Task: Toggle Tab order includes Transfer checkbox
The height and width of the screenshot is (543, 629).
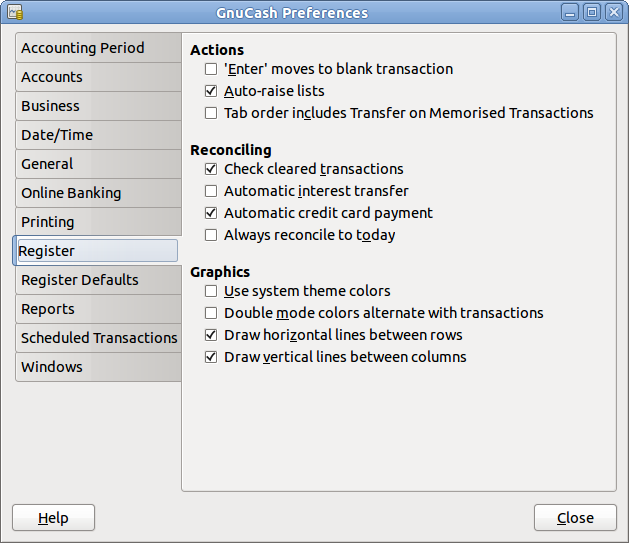Action: coord(211,113)
